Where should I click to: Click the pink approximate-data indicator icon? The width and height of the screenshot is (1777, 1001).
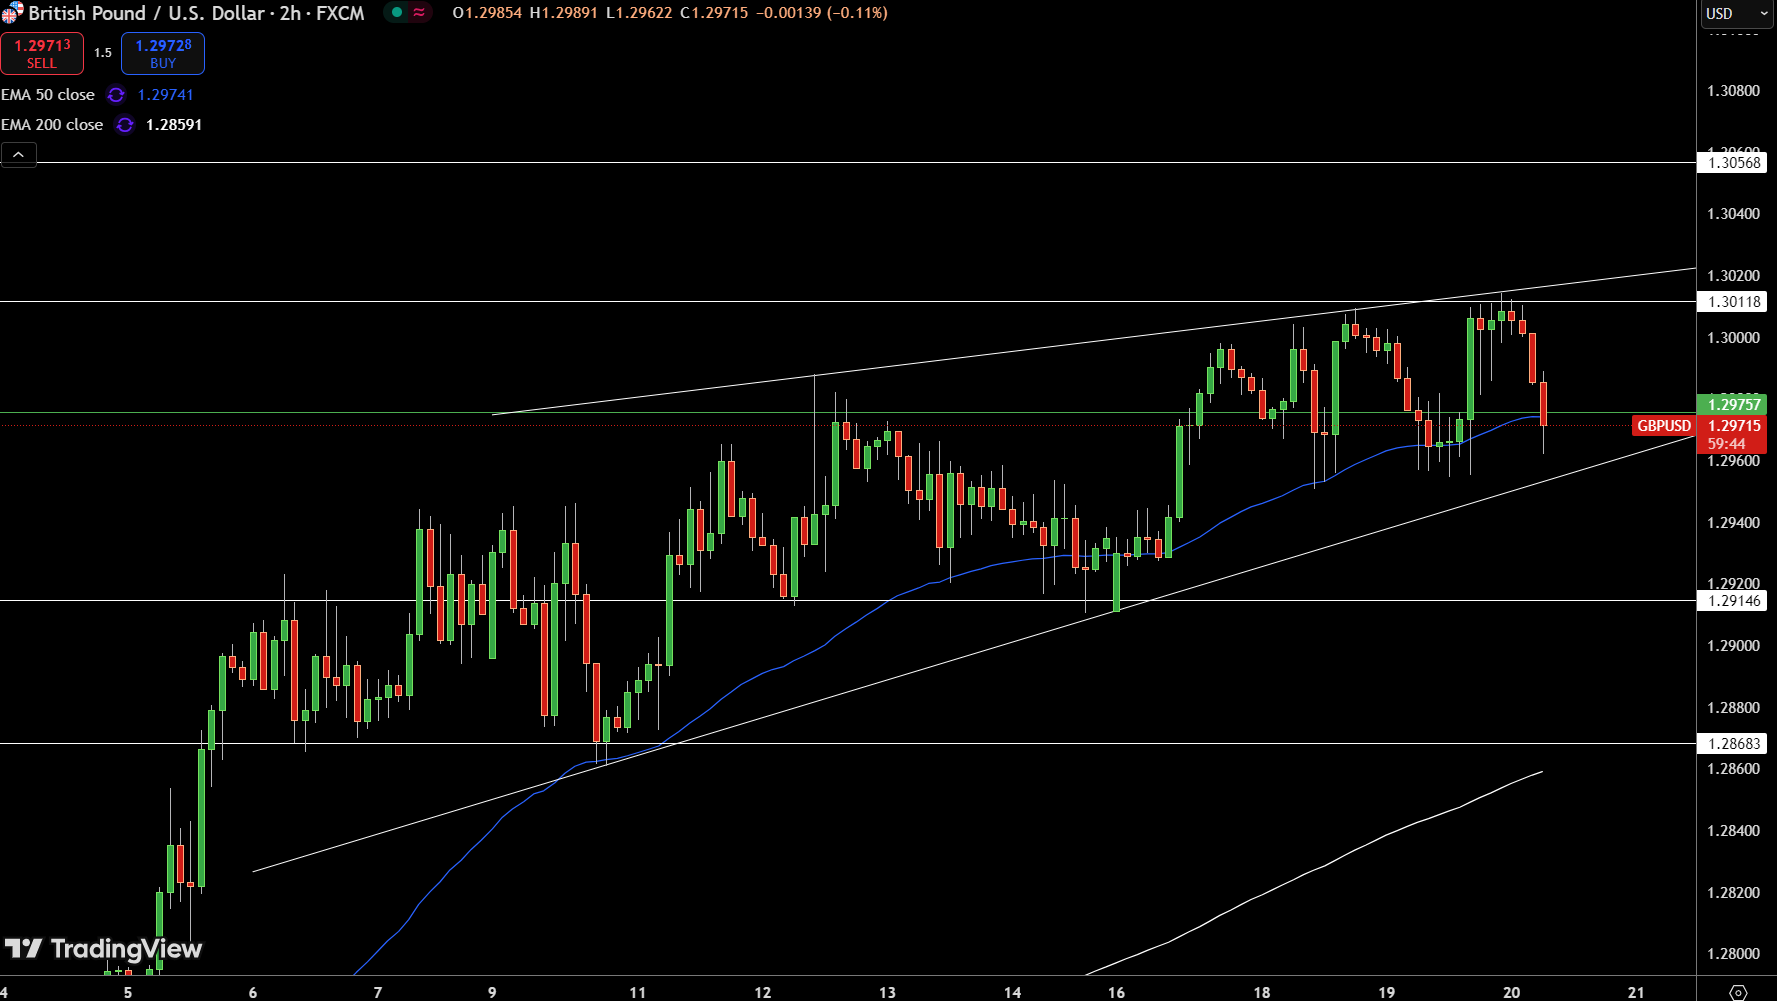point(419,13)
